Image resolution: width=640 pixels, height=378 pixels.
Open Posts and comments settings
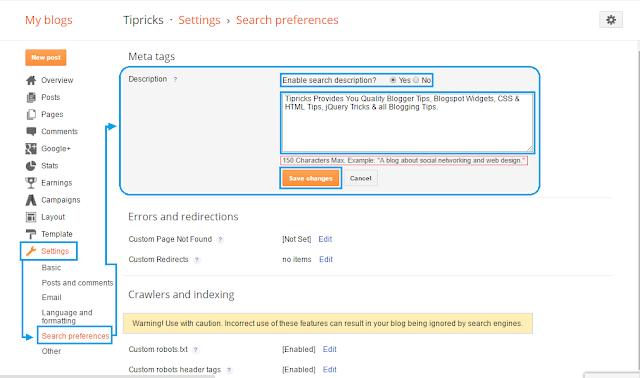77,283
